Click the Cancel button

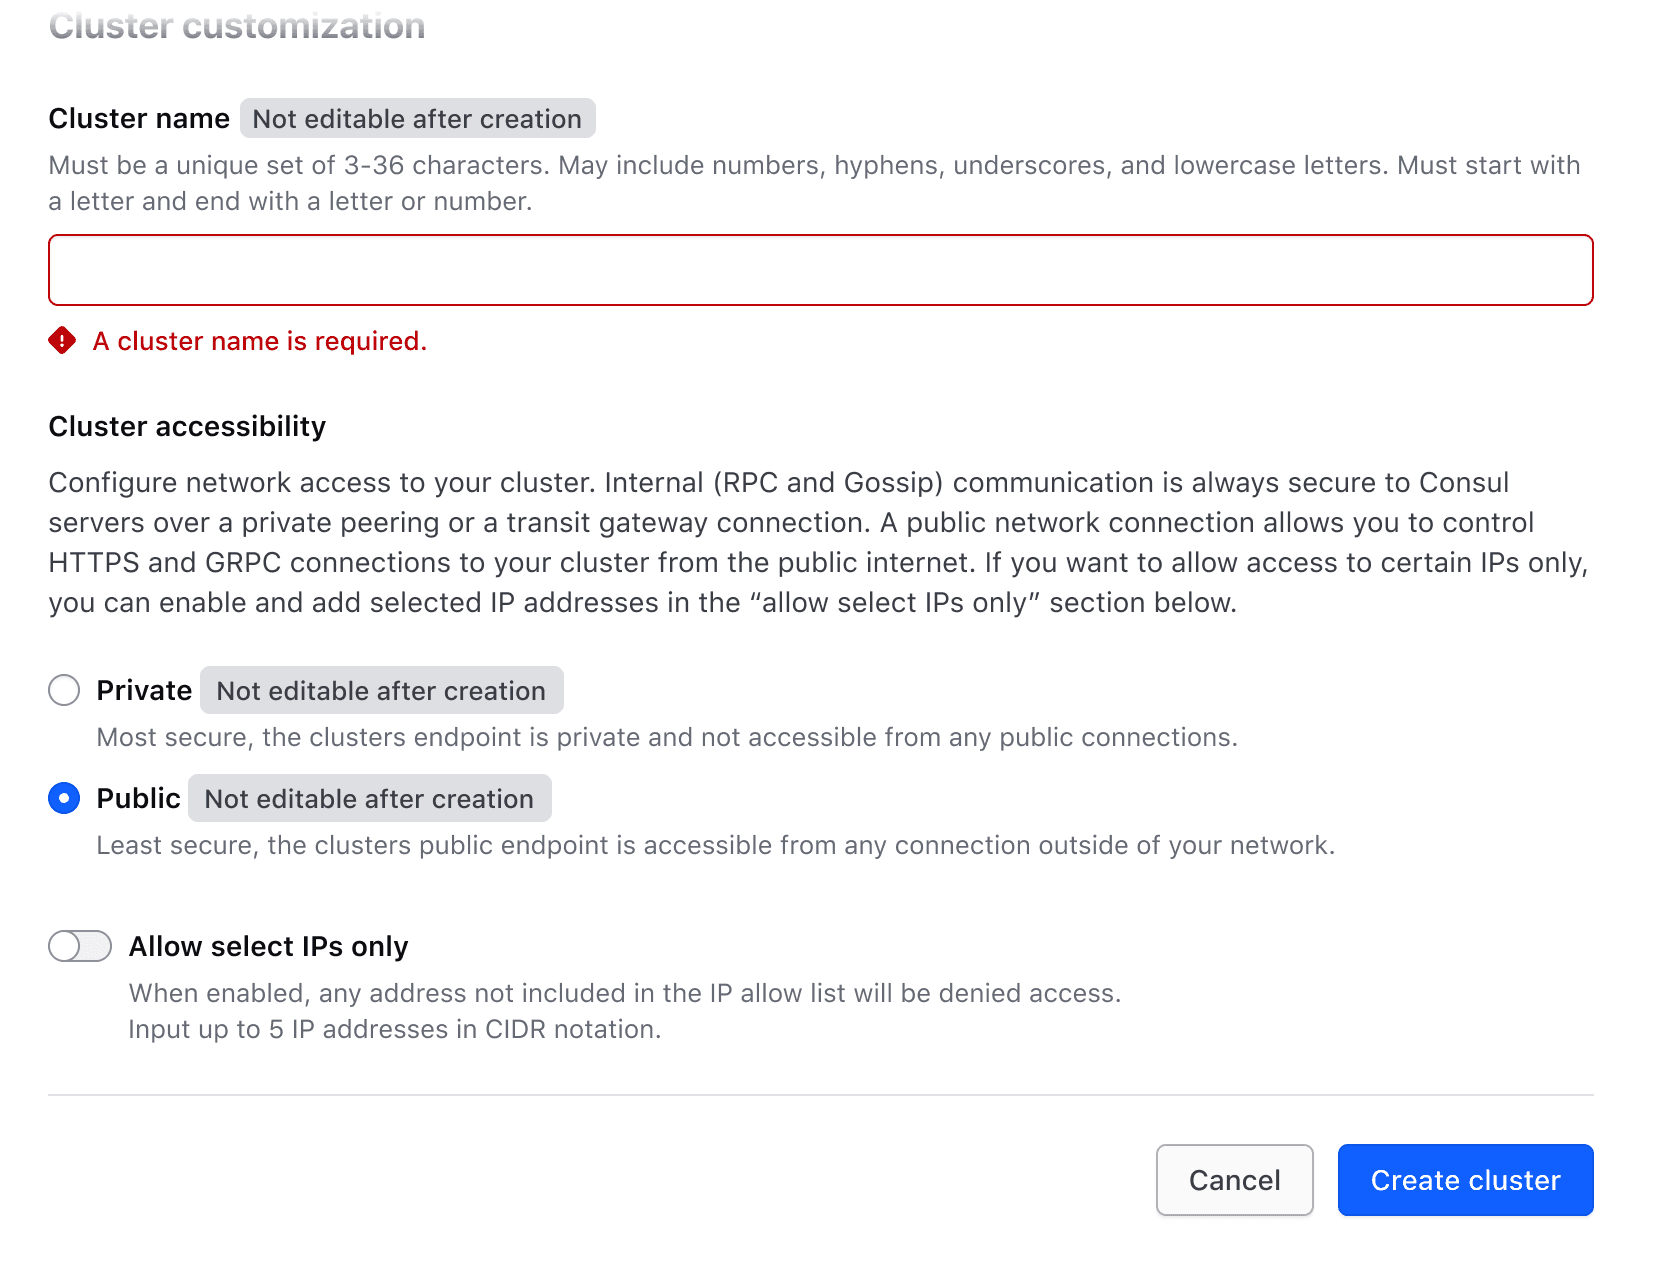(1234, 1180)
